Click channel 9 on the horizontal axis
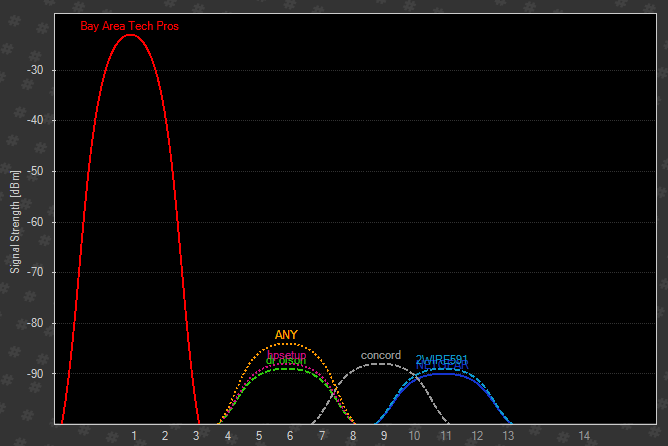Image resolution: width=668 pixels, height=446 pixels. (383, 436)
